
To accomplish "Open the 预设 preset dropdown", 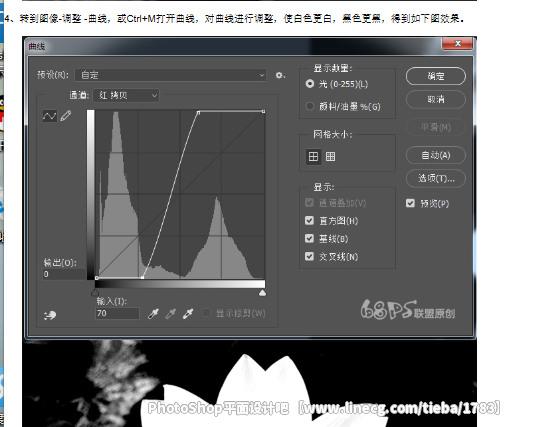I will point(171,75).
